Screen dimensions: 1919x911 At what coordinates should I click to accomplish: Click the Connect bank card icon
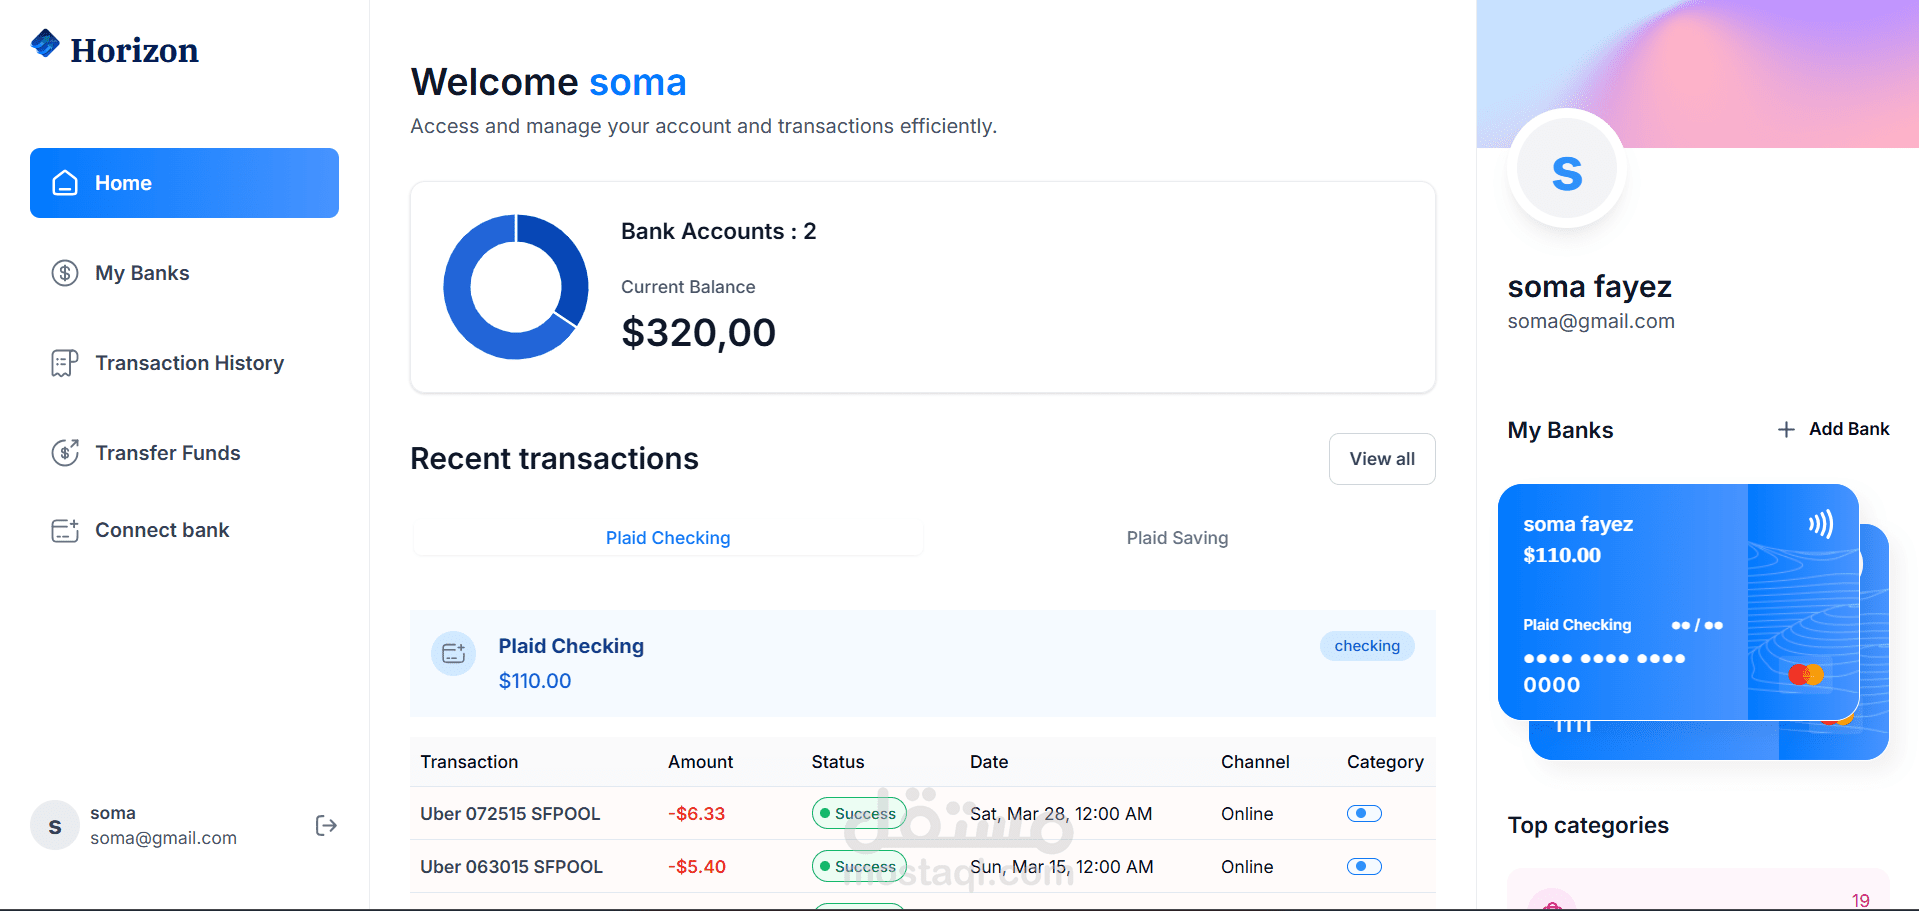[65, 530]
